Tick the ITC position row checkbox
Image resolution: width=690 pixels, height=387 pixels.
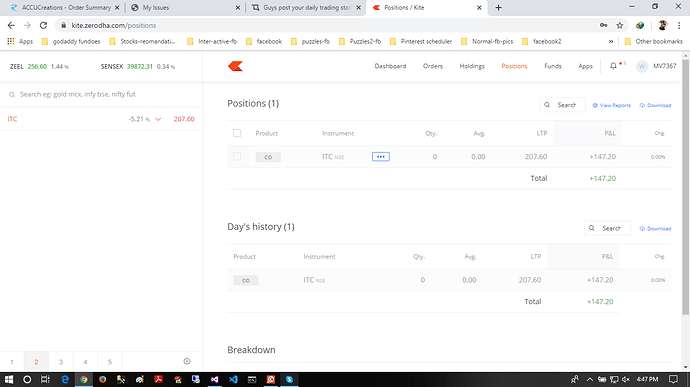(237, 157)
